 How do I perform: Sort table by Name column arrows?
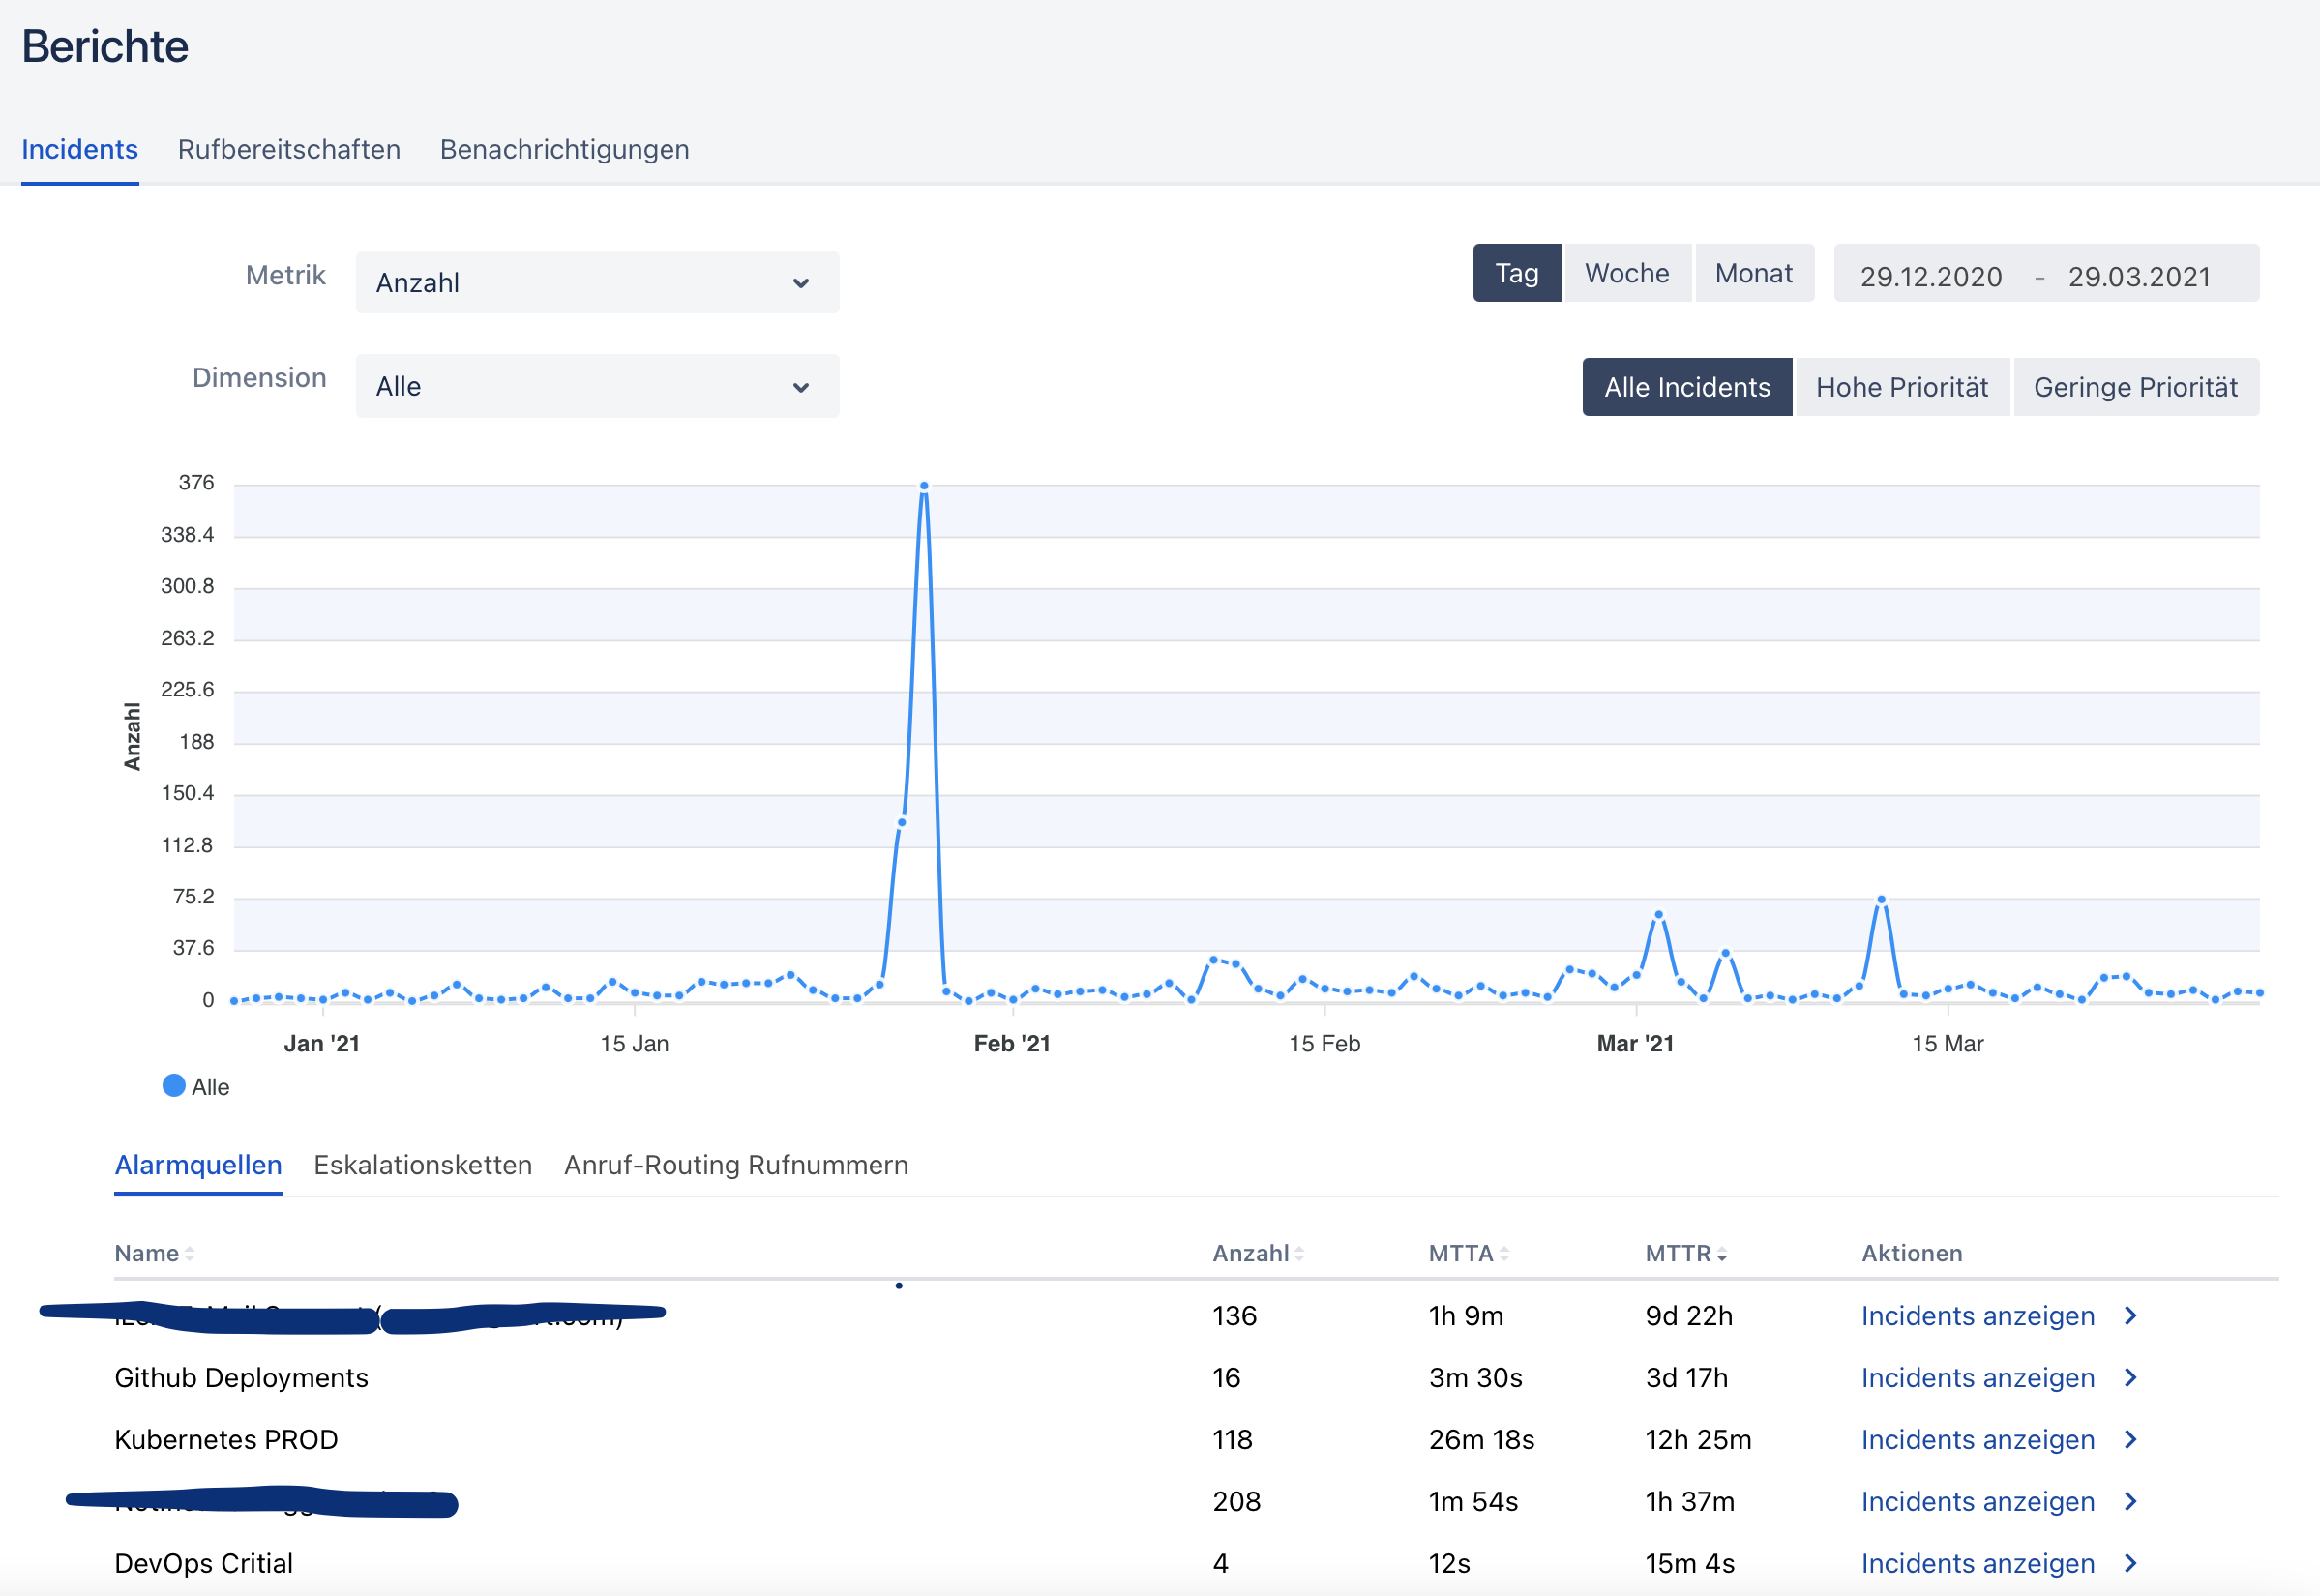point(189,1254)
